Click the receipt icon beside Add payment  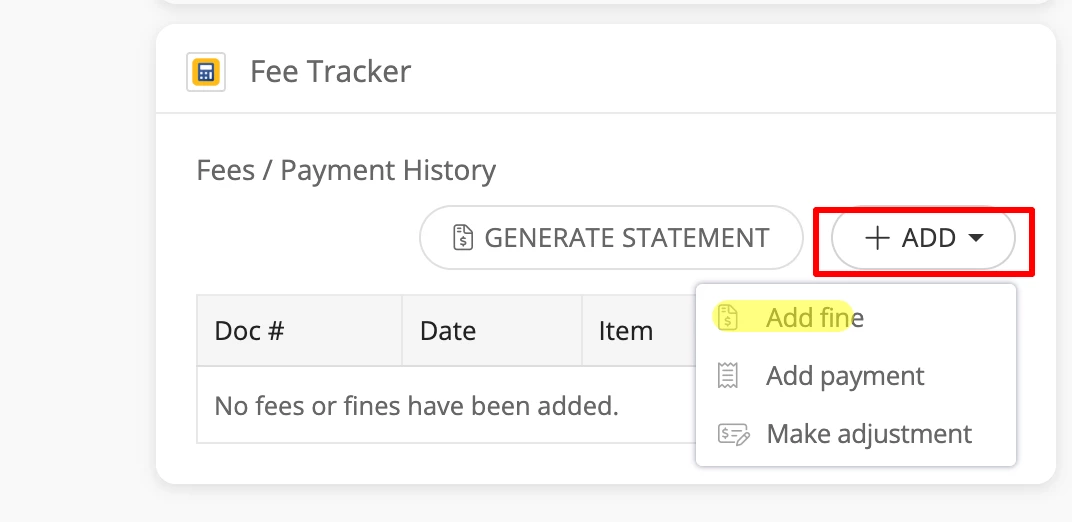[x=728, y=376]
